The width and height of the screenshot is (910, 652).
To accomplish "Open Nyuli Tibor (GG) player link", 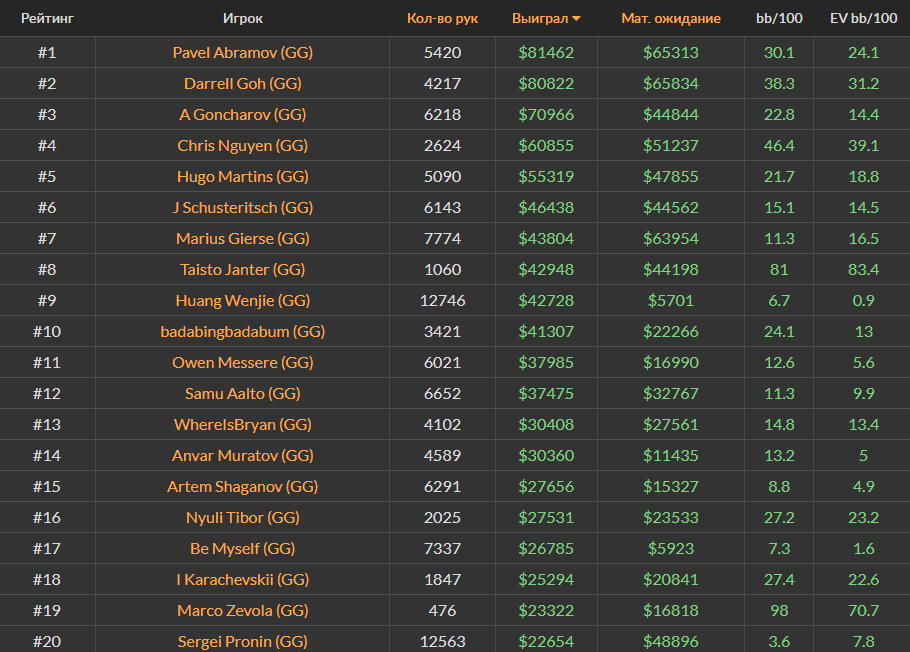I will tap(242, 517).
